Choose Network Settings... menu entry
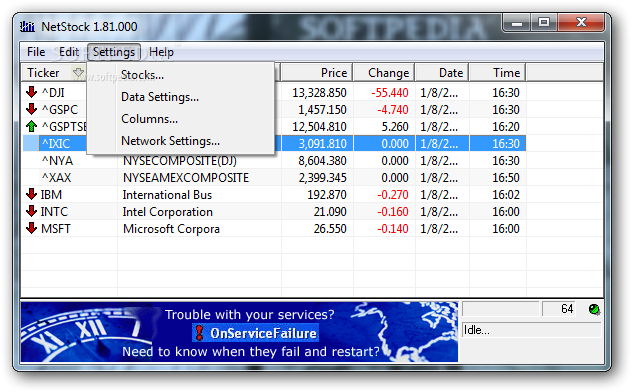The height and width of the screenshot is (392, 632). pos(170,141)
